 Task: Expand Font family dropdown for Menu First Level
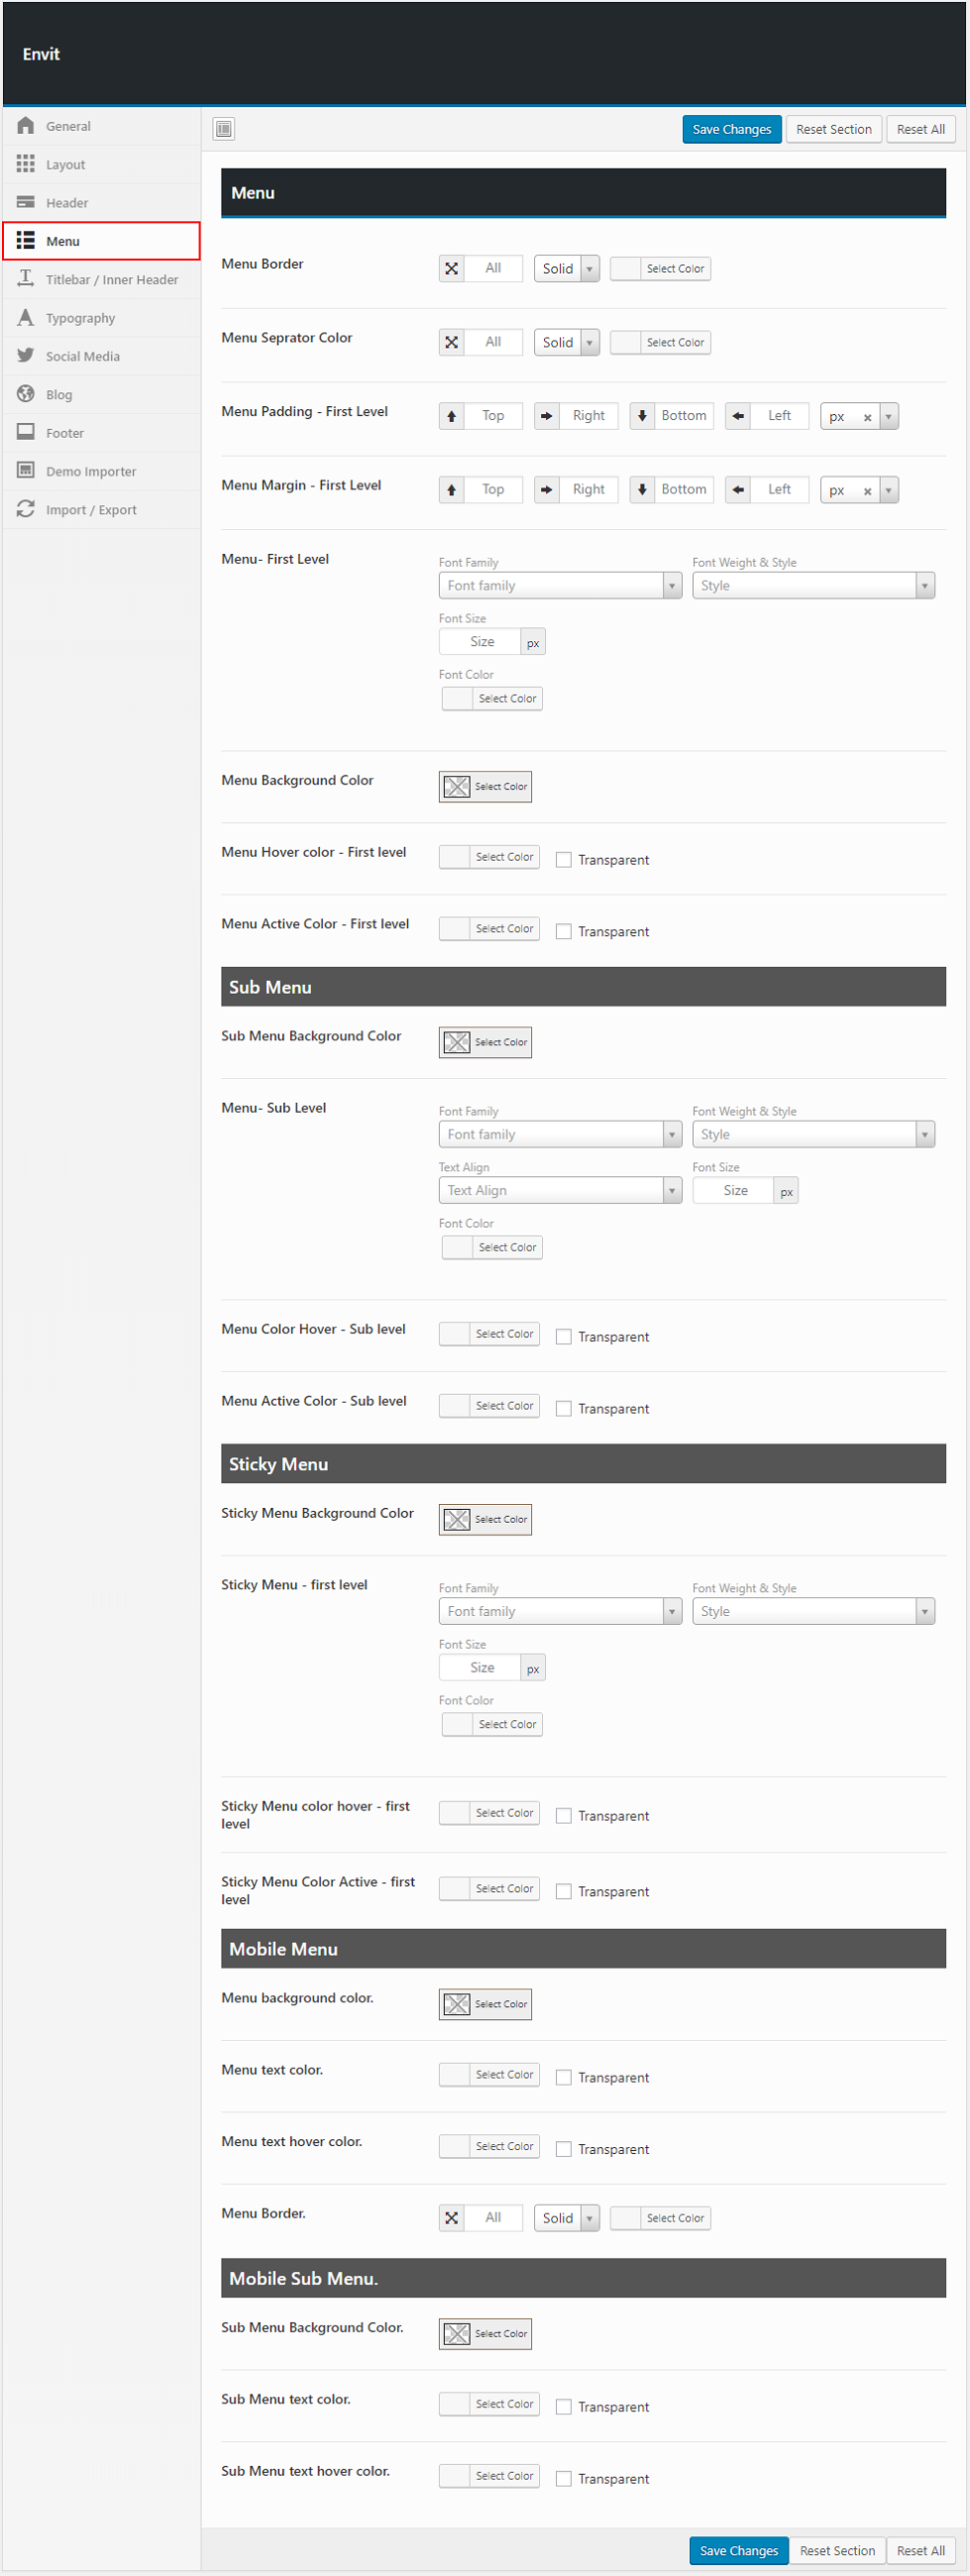point(559,586)
